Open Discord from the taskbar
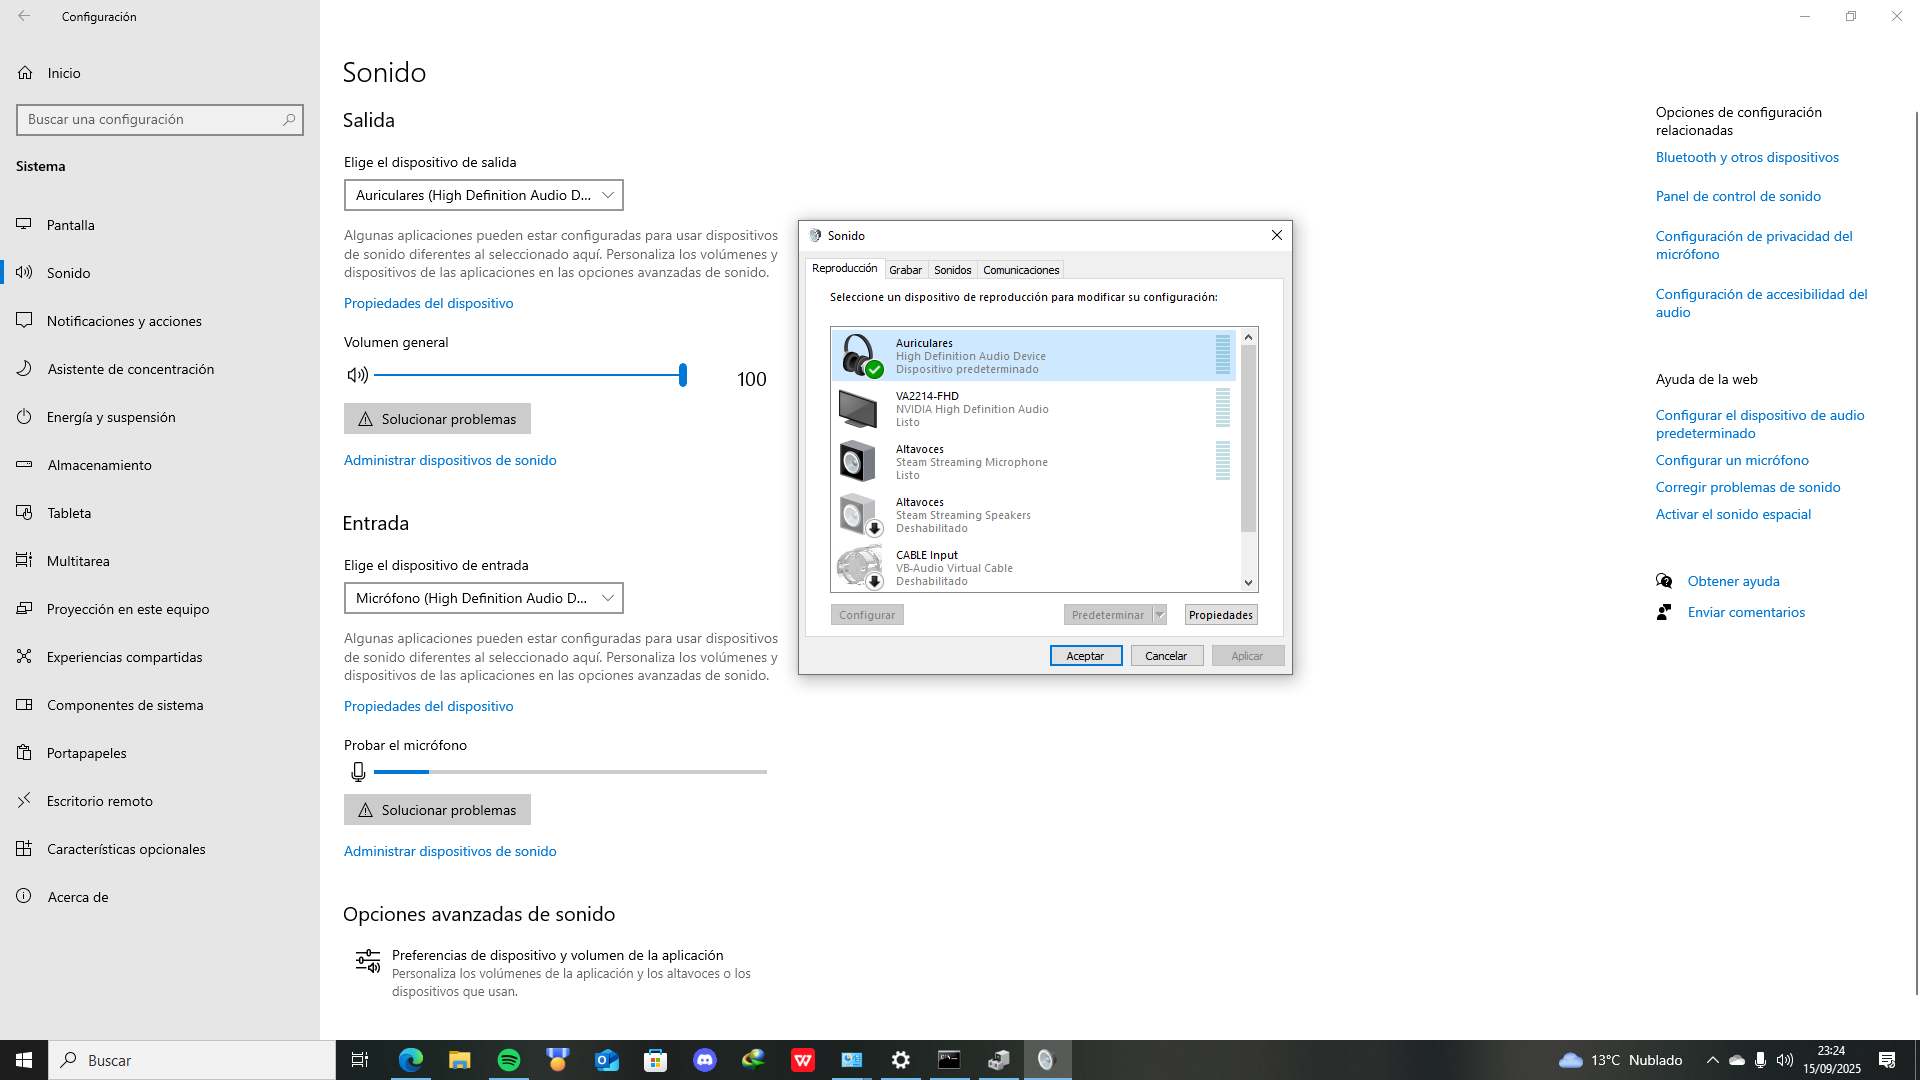Viewport: 1920px width, 1080px height. coord(705,1060)
